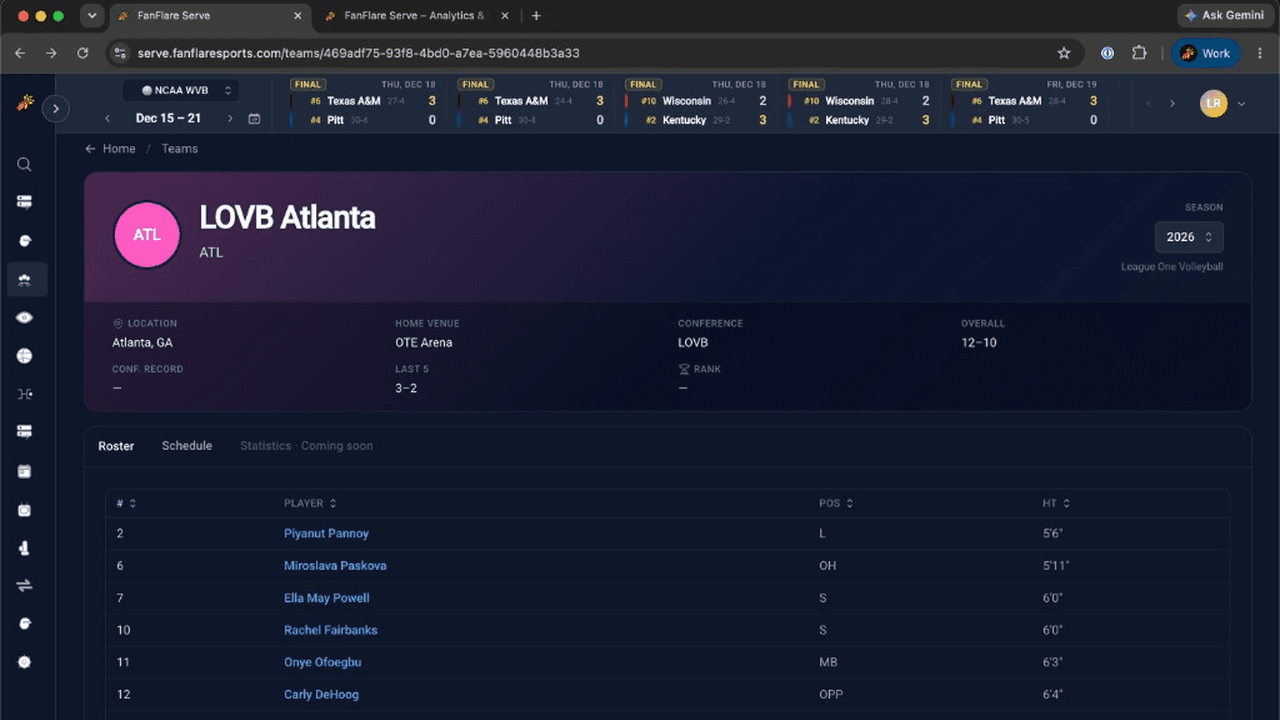This screenshot has height=720, width=1280.
Task: Click the OPP position in Carly DeHoog's row
Action: 830,694
